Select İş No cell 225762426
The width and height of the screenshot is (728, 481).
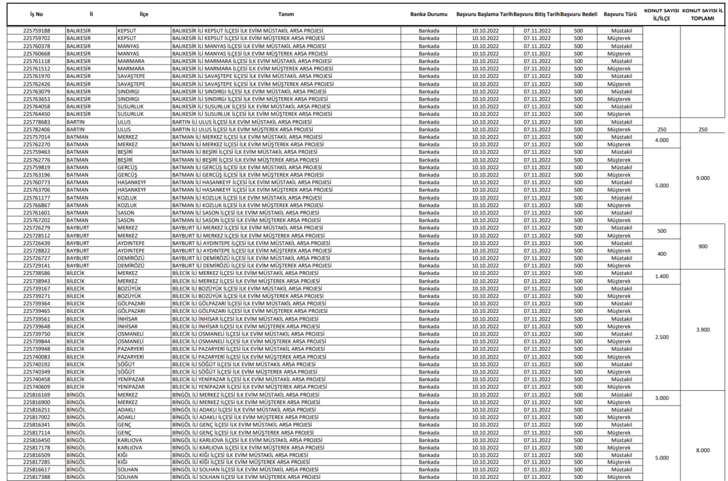[36, 84]
